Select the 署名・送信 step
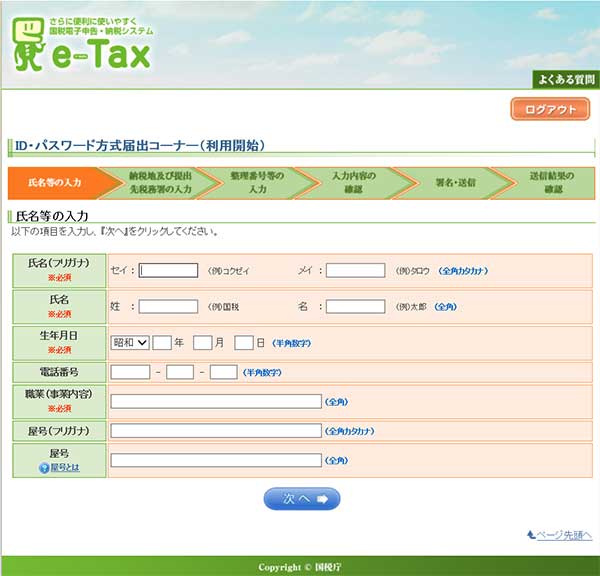This screenshot has height=576, width=600. [455, 182]
